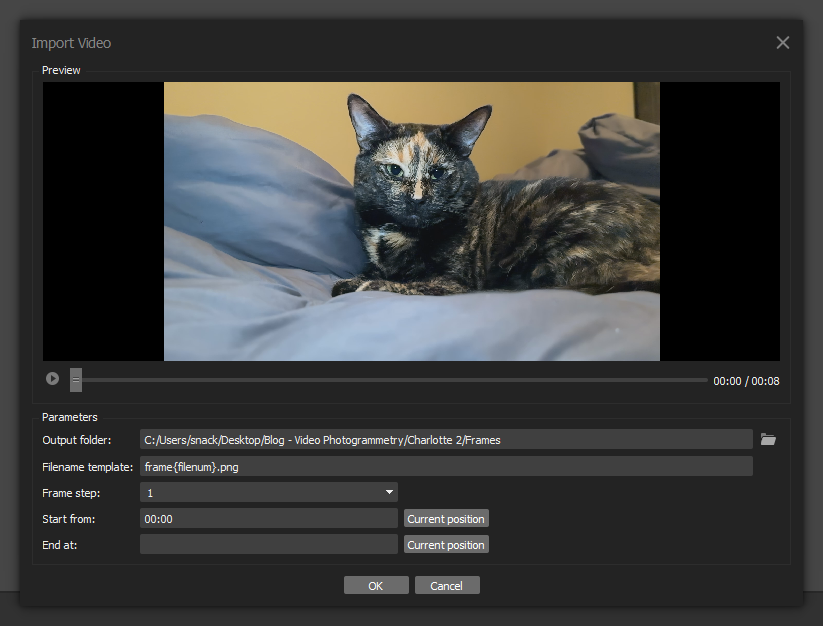Viewport: 823px width, 626px height.
Task: Click the cat video preview frame
Action: 411,221
